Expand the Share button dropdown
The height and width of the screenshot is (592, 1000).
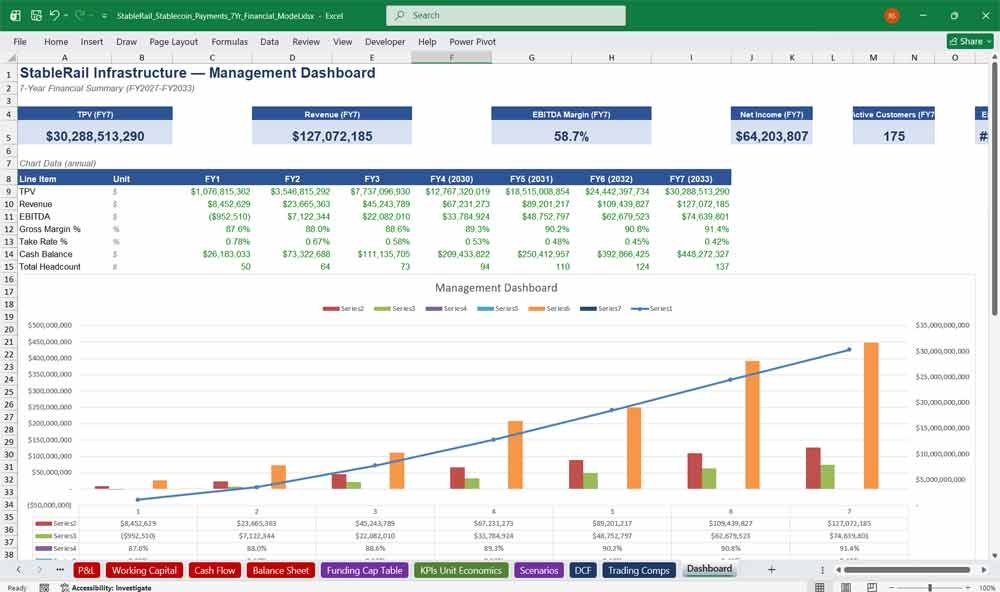[990, 41]
